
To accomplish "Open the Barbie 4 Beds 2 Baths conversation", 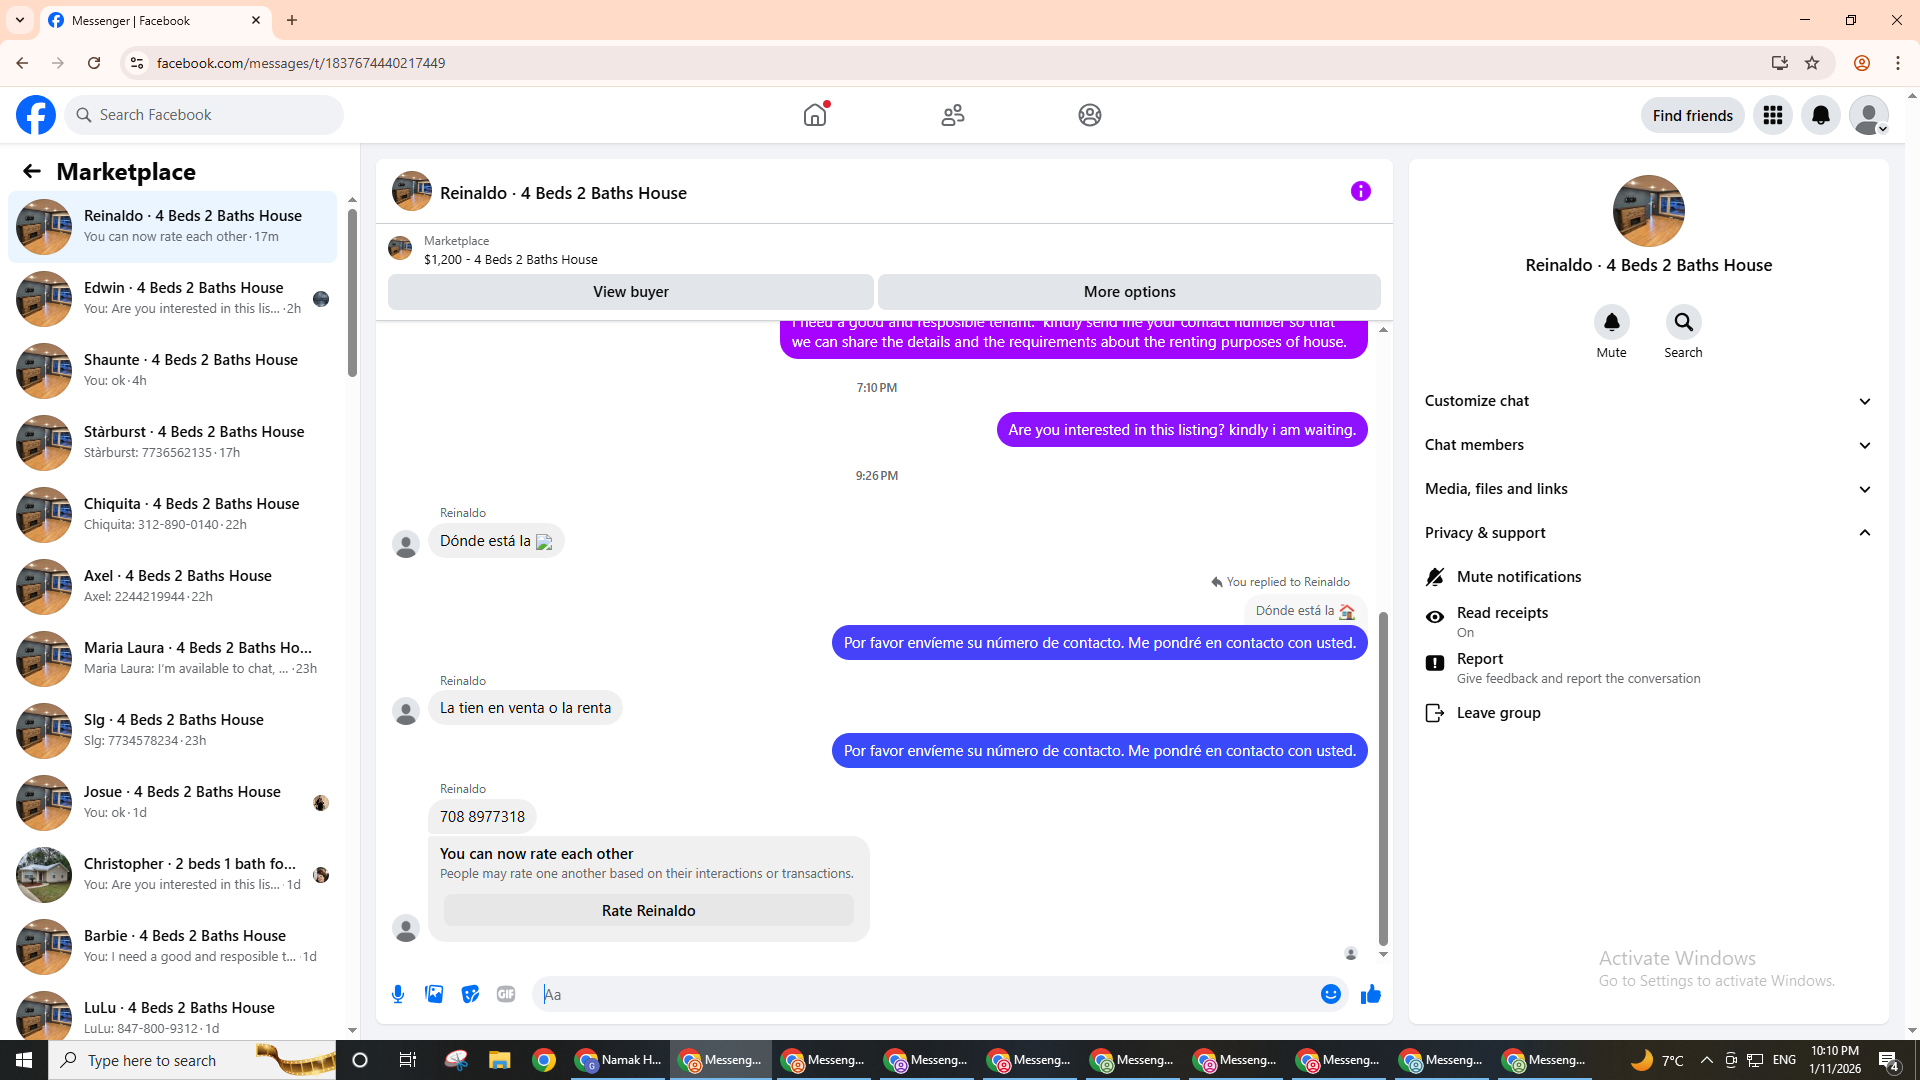I will tap(172, 947).
